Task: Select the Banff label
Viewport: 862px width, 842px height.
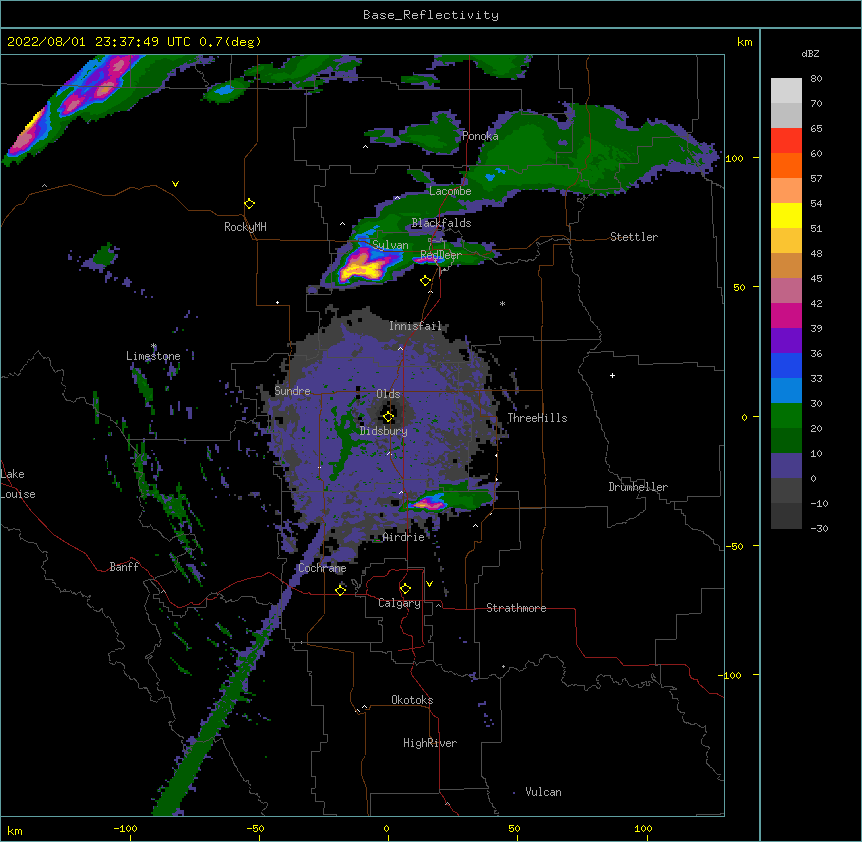Action: coord(124,567)
